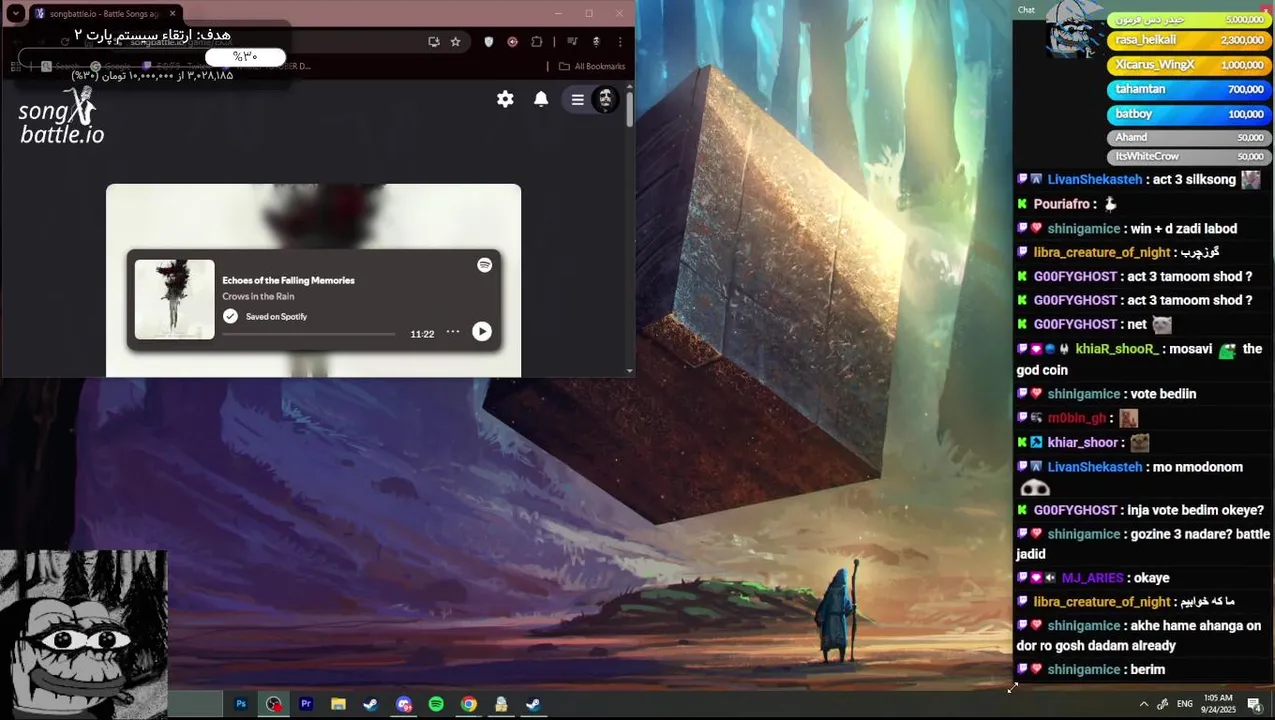
Task: Open Echoes of the Falling Memories title link
Action: coord(288,280)
